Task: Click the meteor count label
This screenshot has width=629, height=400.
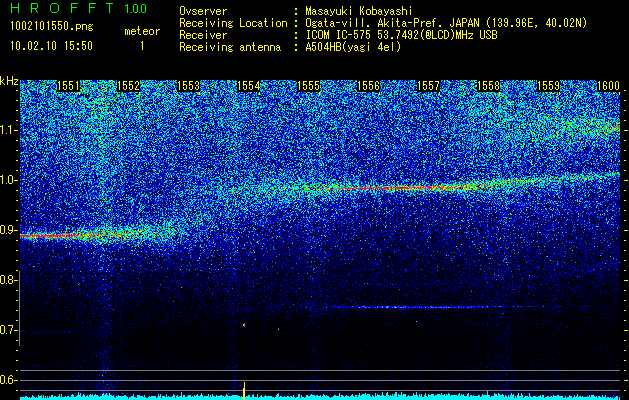Action: coord(142,31)
